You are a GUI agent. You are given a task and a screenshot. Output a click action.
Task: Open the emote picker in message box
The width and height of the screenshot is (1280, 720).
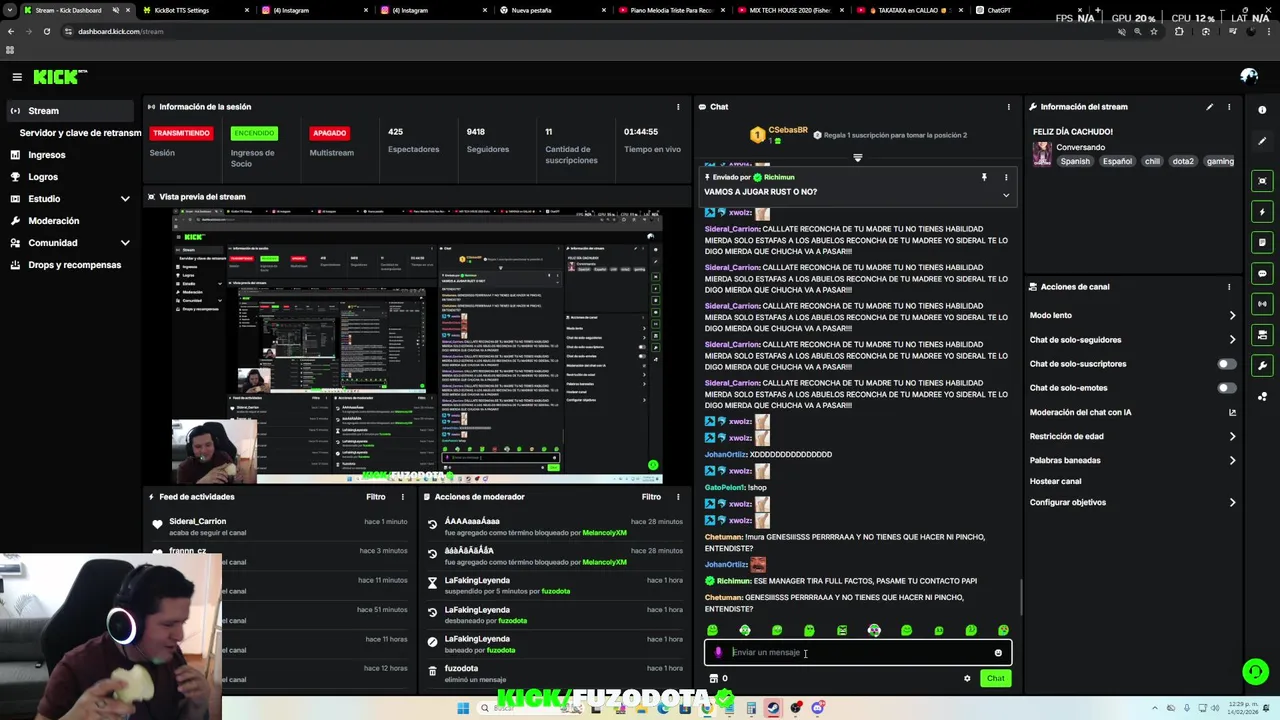998,653
